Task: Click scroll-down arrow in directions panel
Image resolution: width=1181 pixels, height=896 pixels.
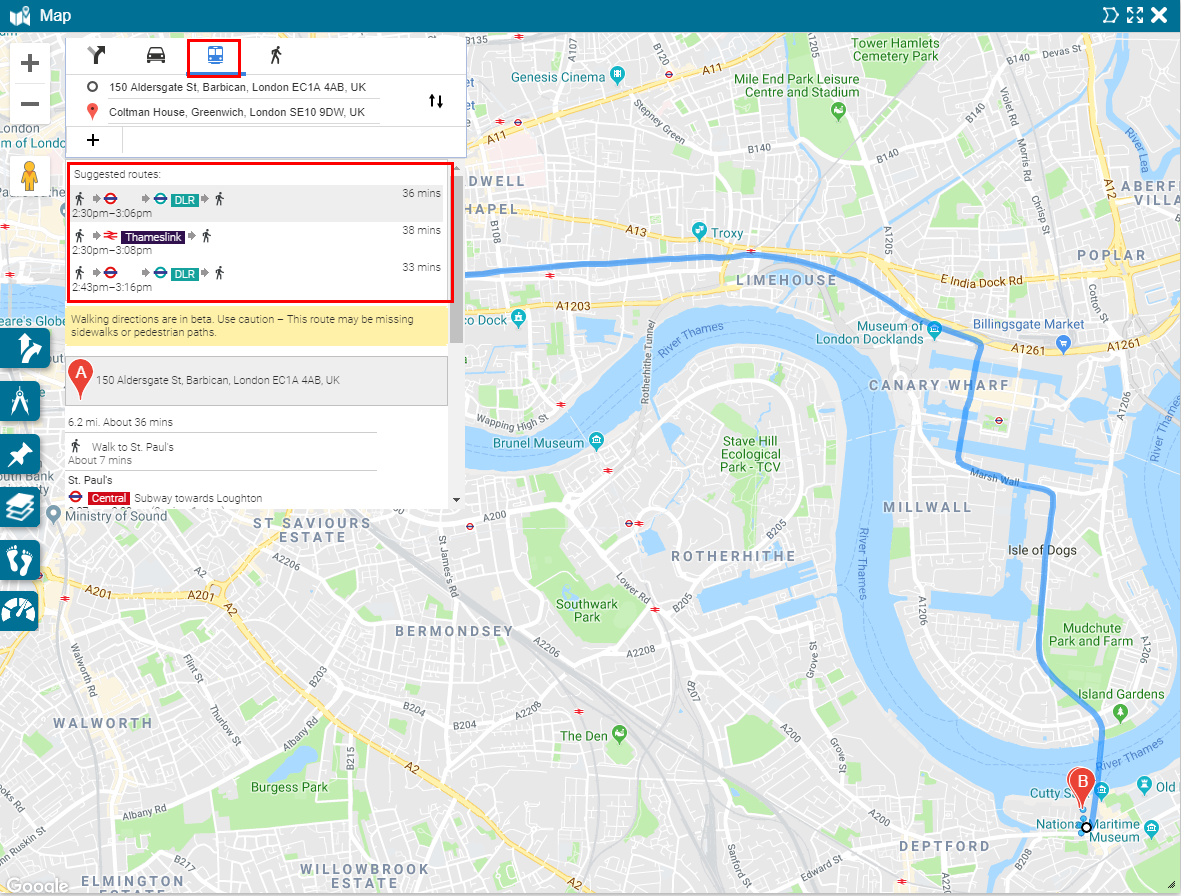Action: coord(457,499)
